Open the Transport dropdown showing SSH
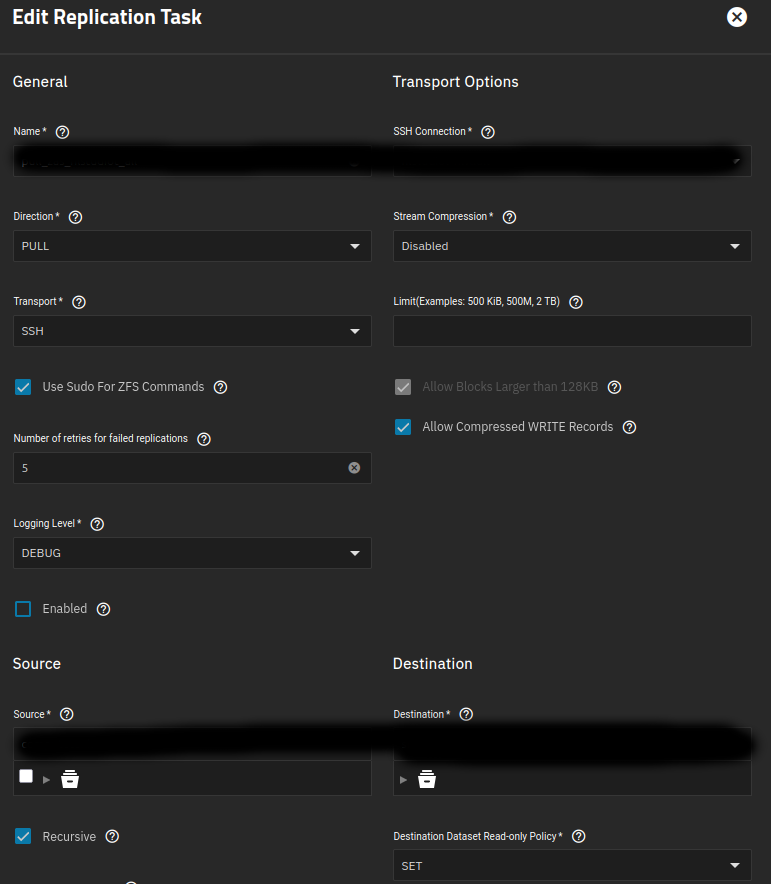Screen dimensions: 771x884 192,331
